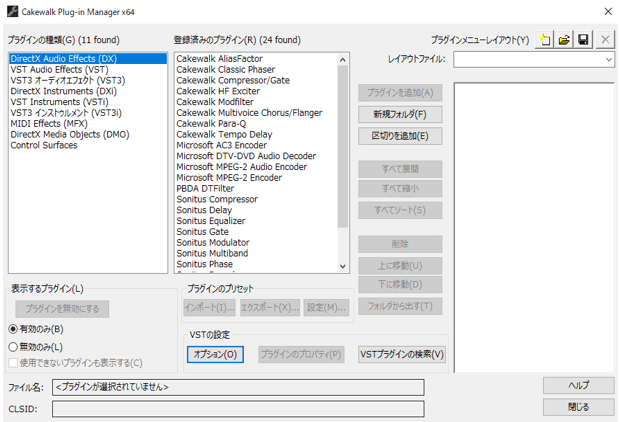Select VST3 インストゥルメント (VST3i) type

click(x=88, y=113)
